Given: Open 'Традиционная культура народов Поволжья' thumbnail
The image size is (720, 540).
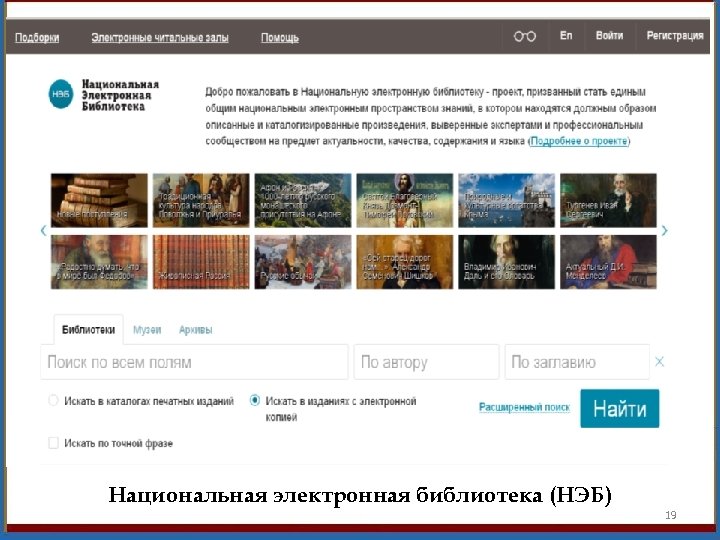Looking at the screenshot, I should pos(201,200).
